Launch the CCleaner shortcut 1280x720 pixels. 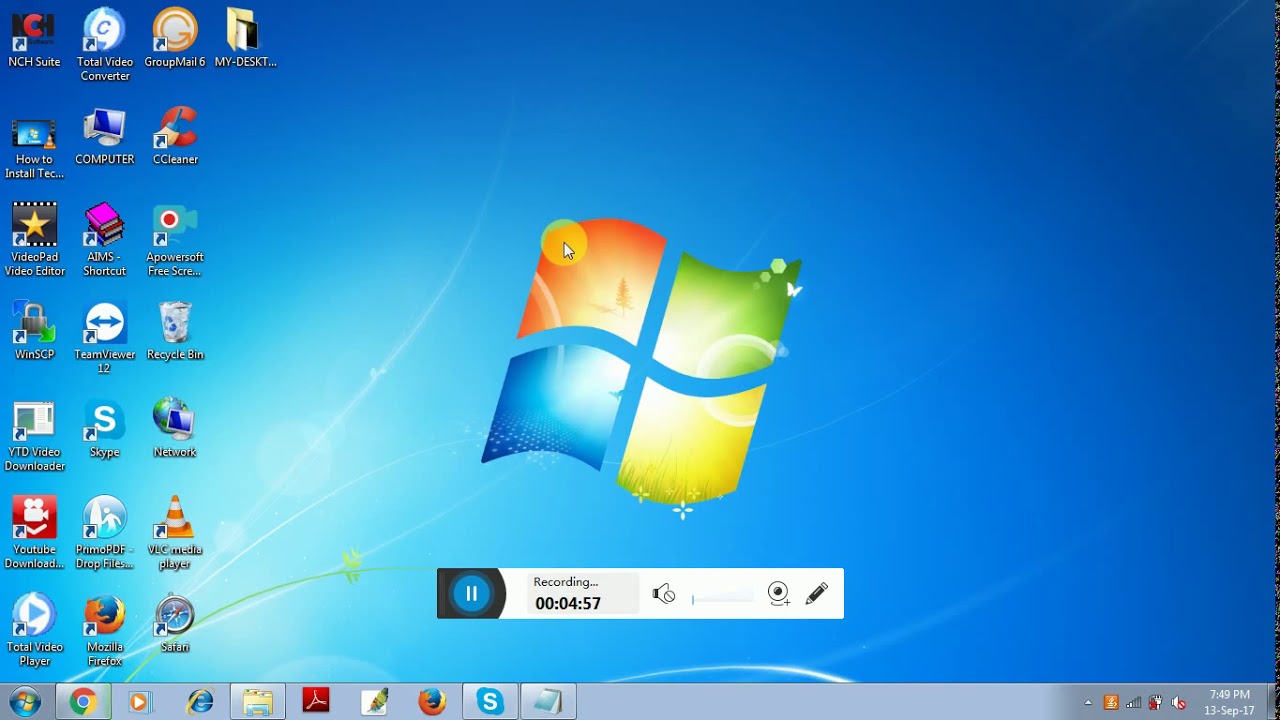click(x=175, y=136)
